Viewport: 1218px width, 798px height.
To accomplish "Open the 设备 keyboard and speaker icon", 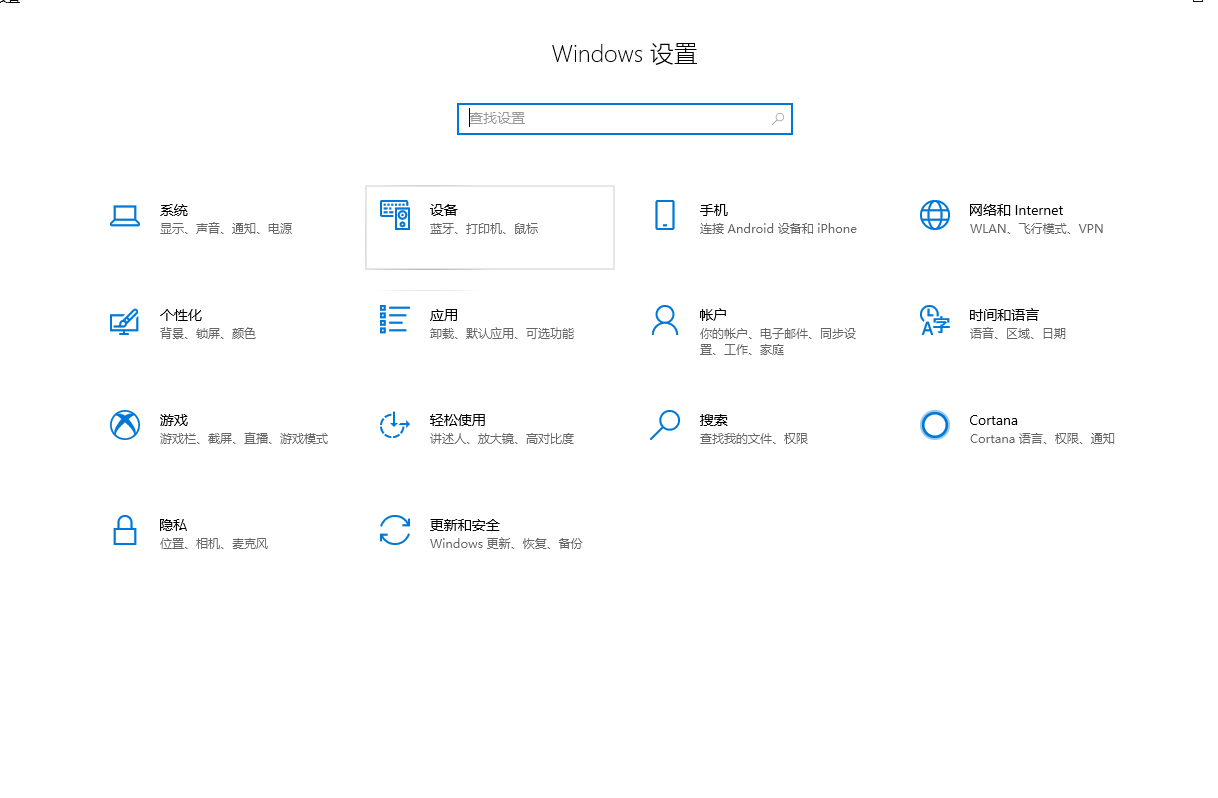I will [x=395, y=215].
